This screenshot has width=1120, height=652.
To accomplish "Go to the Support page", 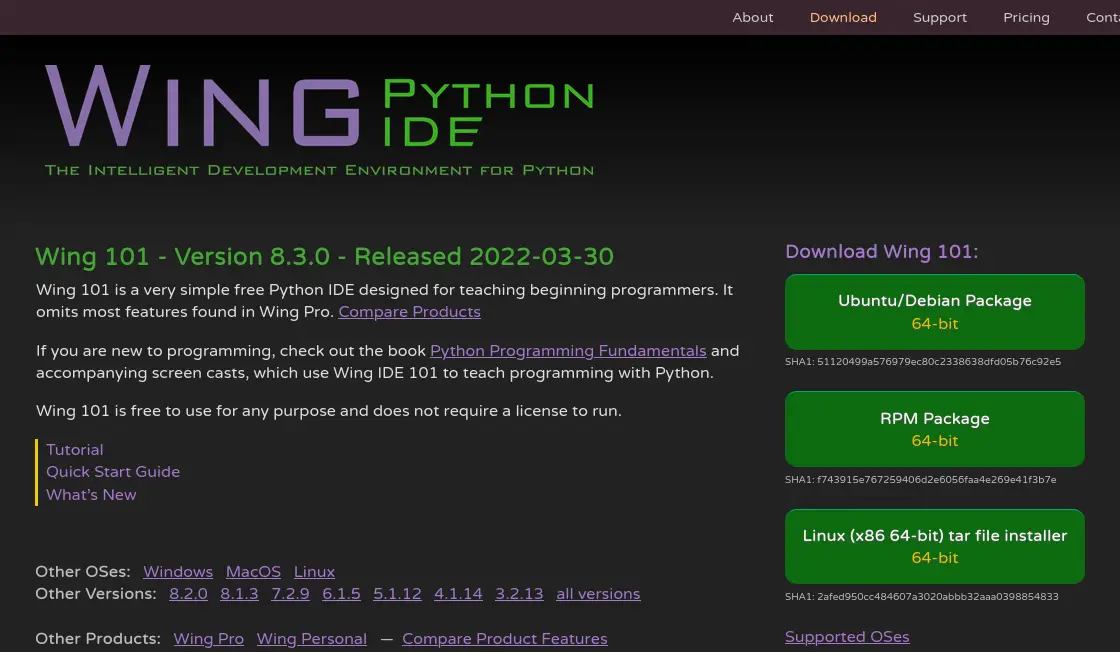I will tap(939, 17).
